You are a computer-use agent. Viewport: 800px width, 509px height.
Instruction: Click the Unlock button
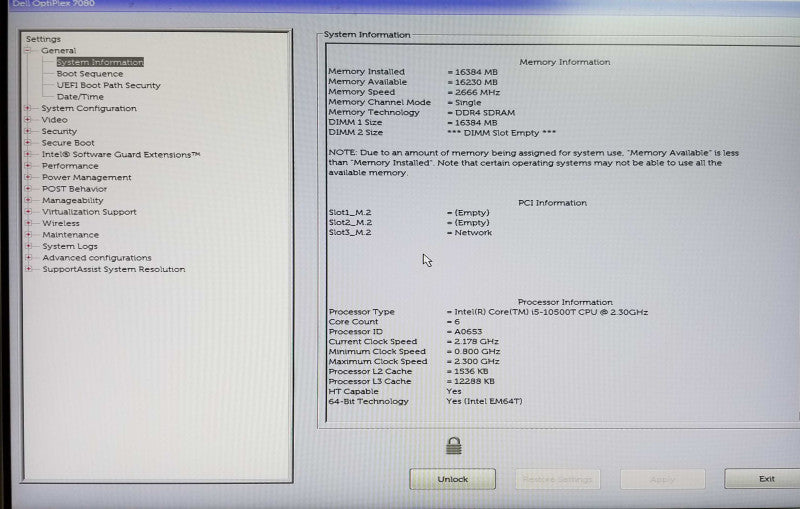[453, 479]
